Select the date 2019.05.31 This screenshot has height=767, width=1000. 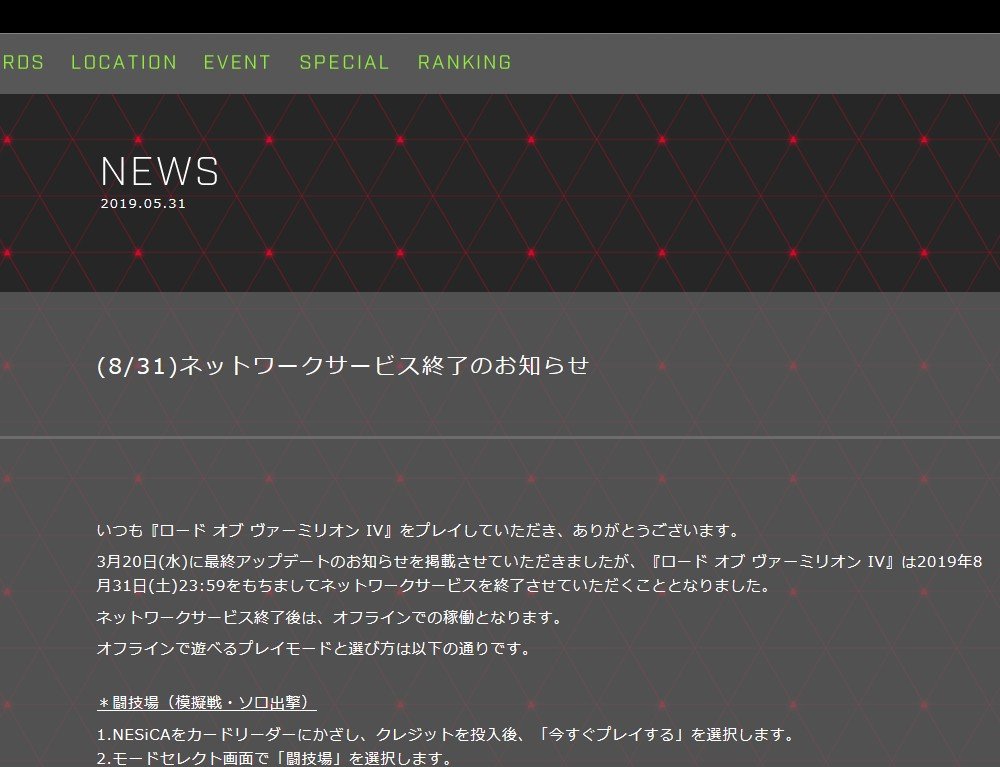[x=143, y=204]
